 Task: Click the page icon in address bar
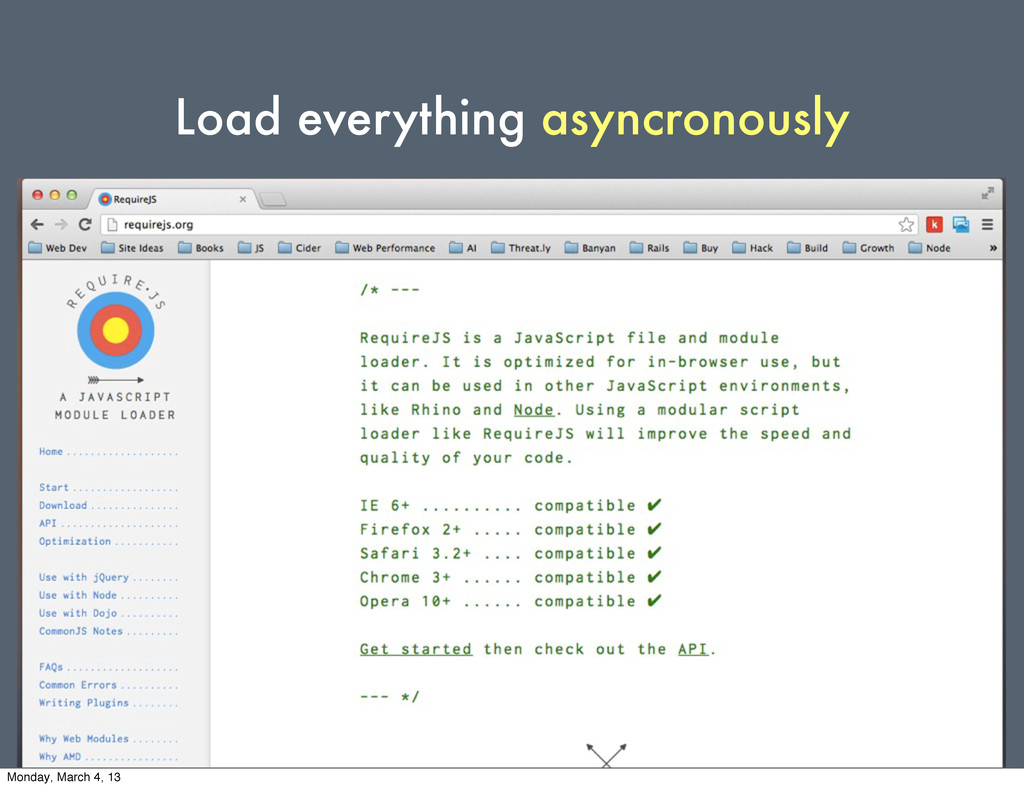tap(112, 225)
